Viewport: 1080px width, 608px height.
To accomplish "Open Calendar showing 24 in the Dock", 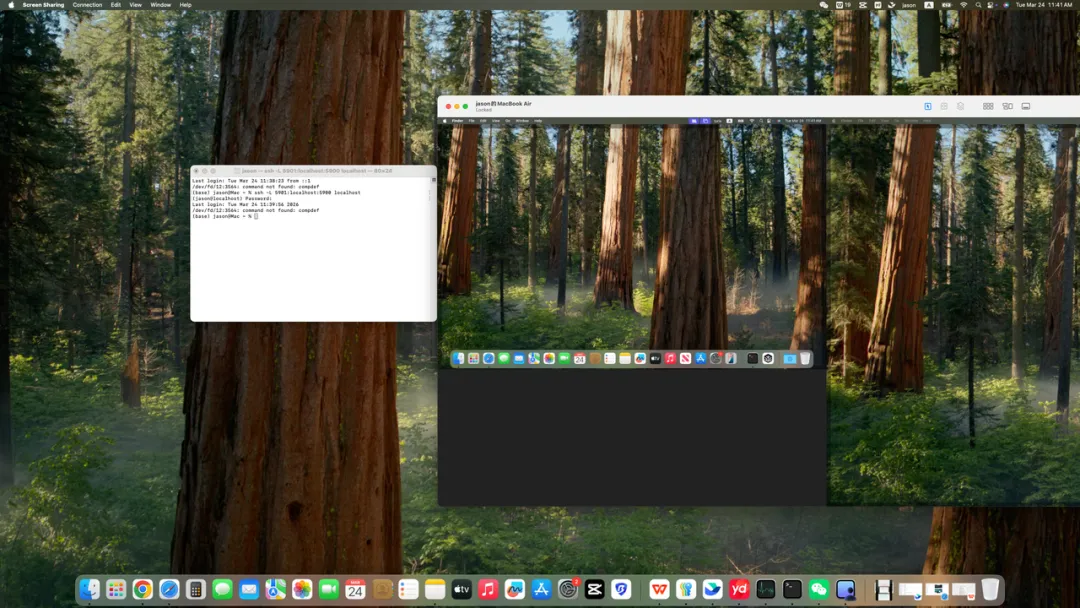I will point(355,589).
